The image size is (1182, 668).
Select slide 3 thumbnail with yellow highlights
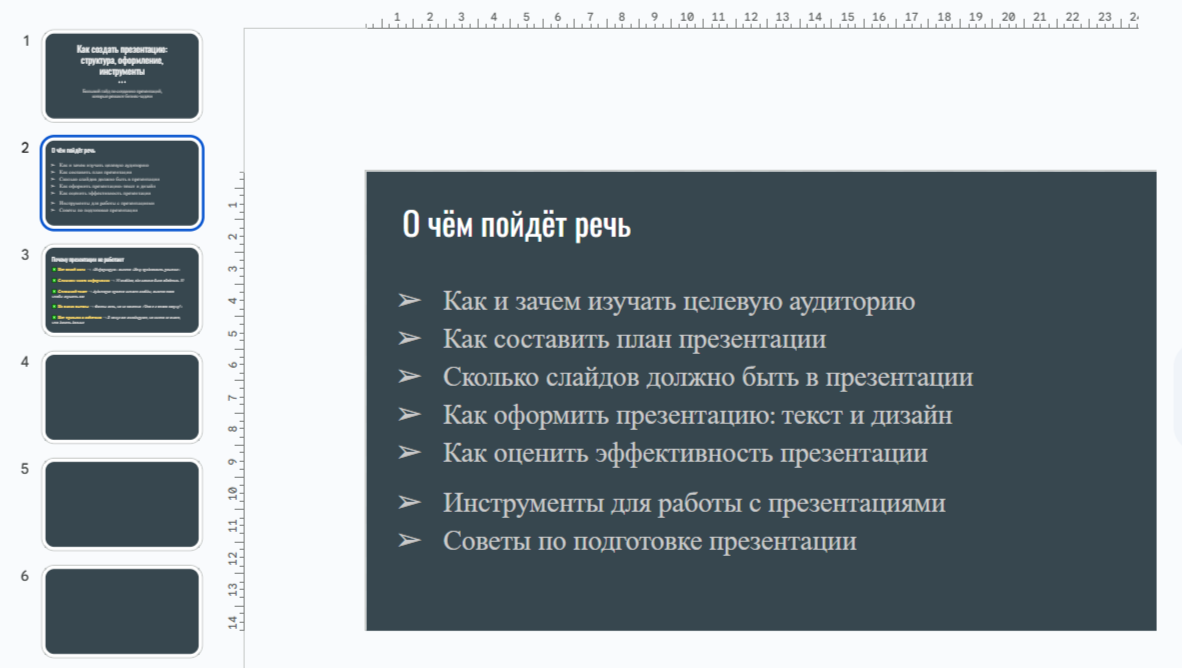122,290
